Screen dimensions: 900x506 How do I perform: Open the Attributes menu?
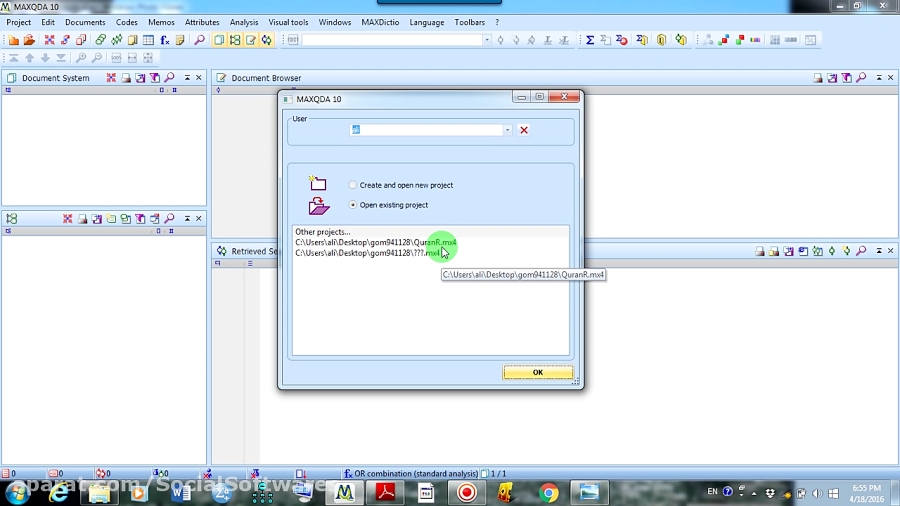(202, 22)
